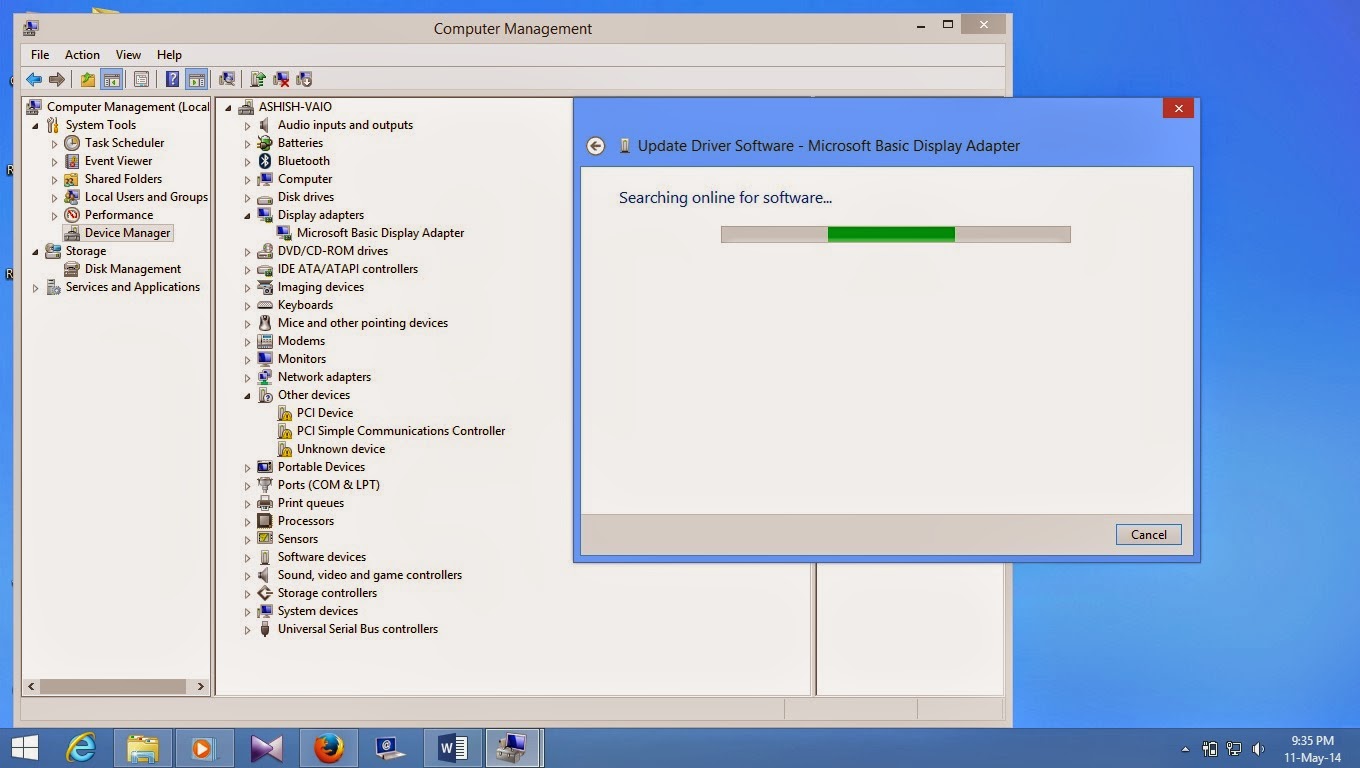Collapse the Display adapters category

pos(247,215)
